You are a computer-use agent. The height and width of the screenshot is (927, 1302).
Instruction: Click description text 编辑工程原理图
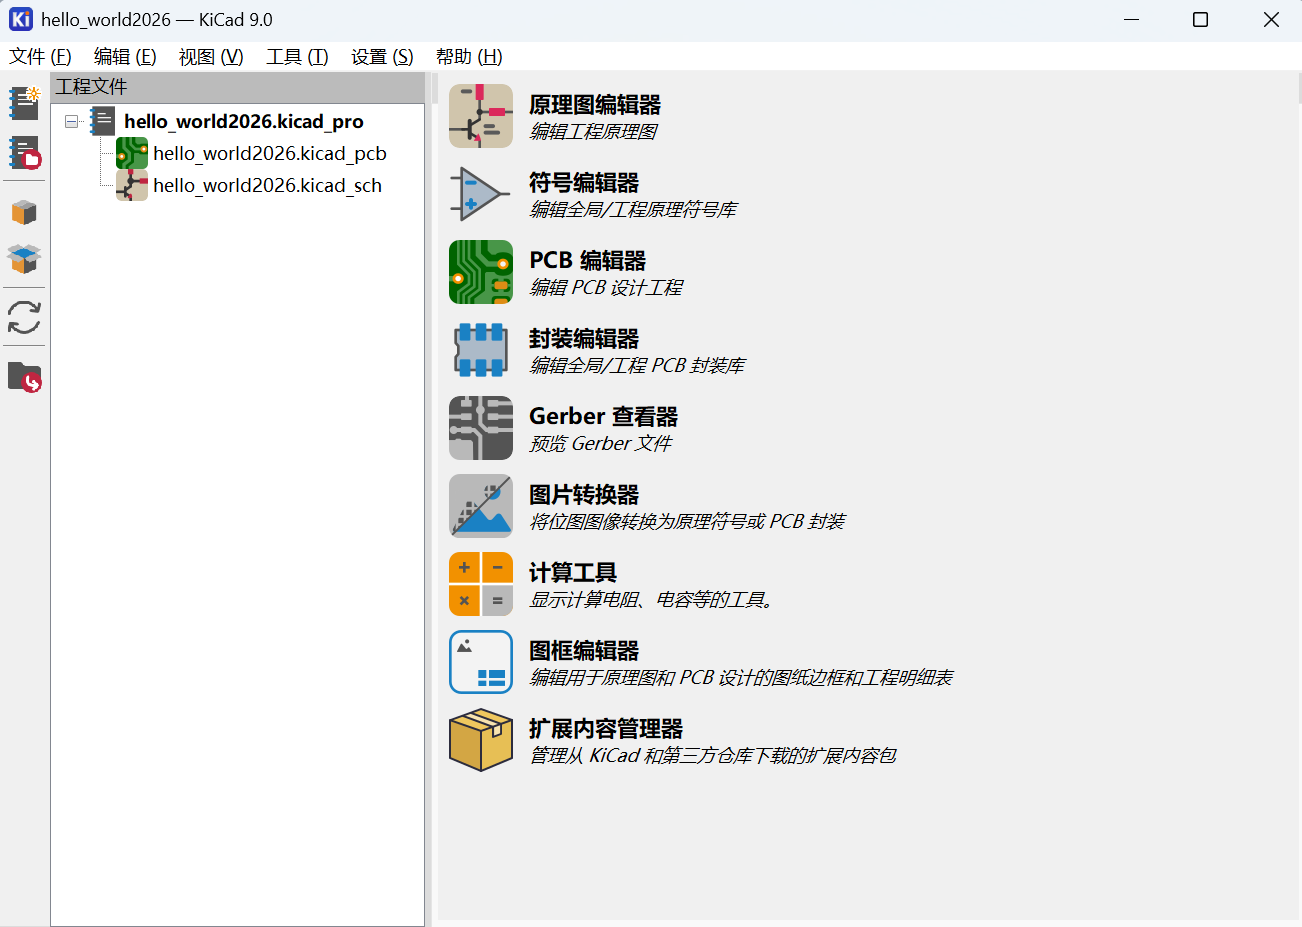593,132
